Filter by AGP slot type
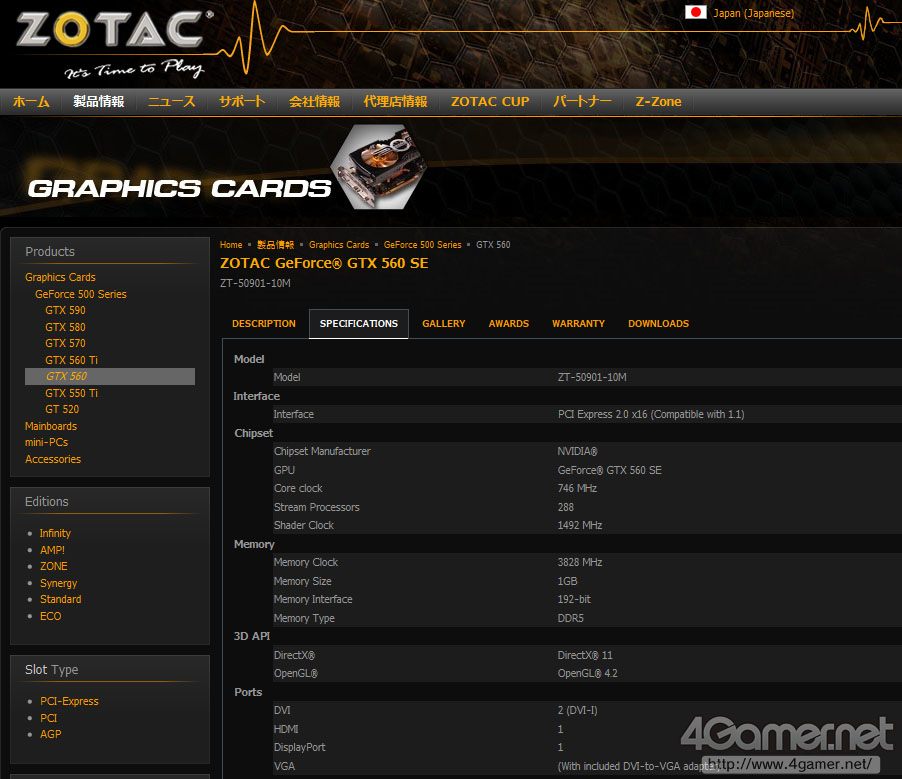 [50, 734]
